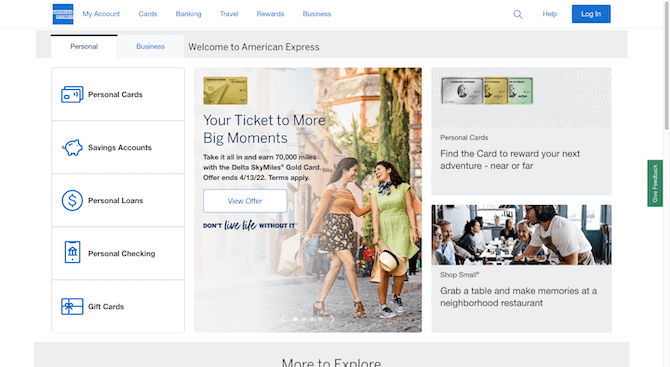Image resolution: width=670 pixels, height=367 pixels.
Task: Click the "Welcome to American Express" heading
Action: [254, 47]
